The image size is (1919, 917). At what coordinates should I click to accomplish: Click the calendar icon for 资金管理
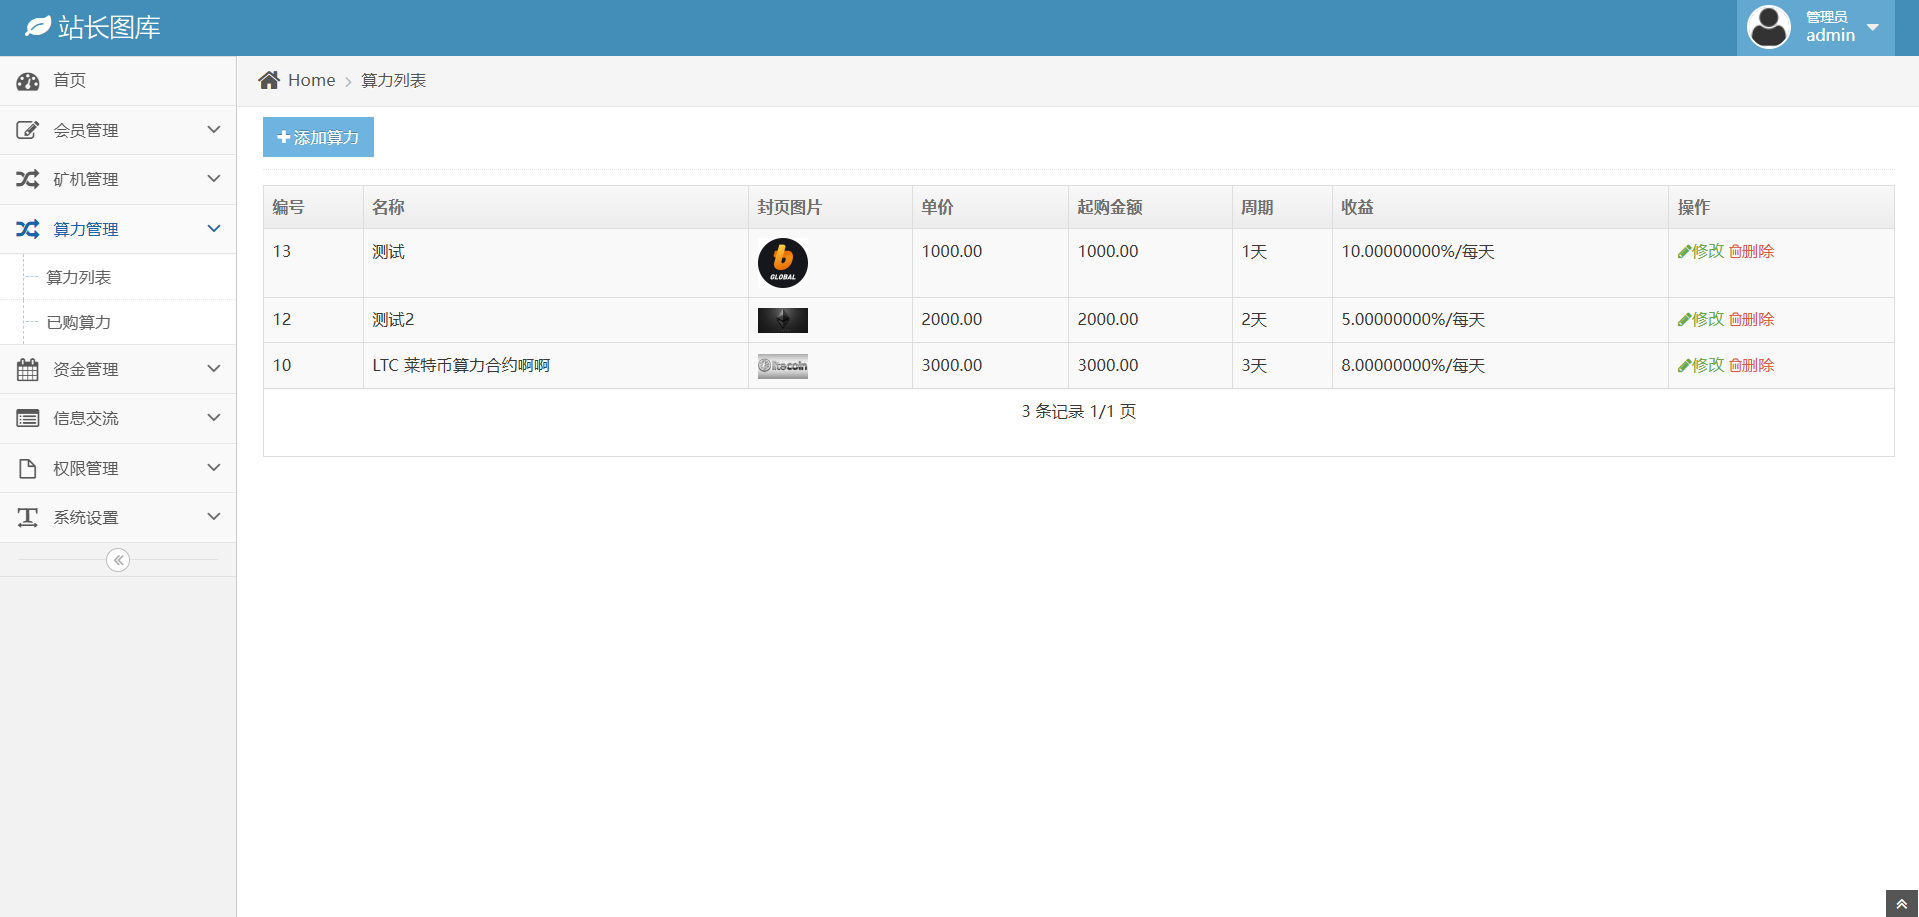coord(28,369)
